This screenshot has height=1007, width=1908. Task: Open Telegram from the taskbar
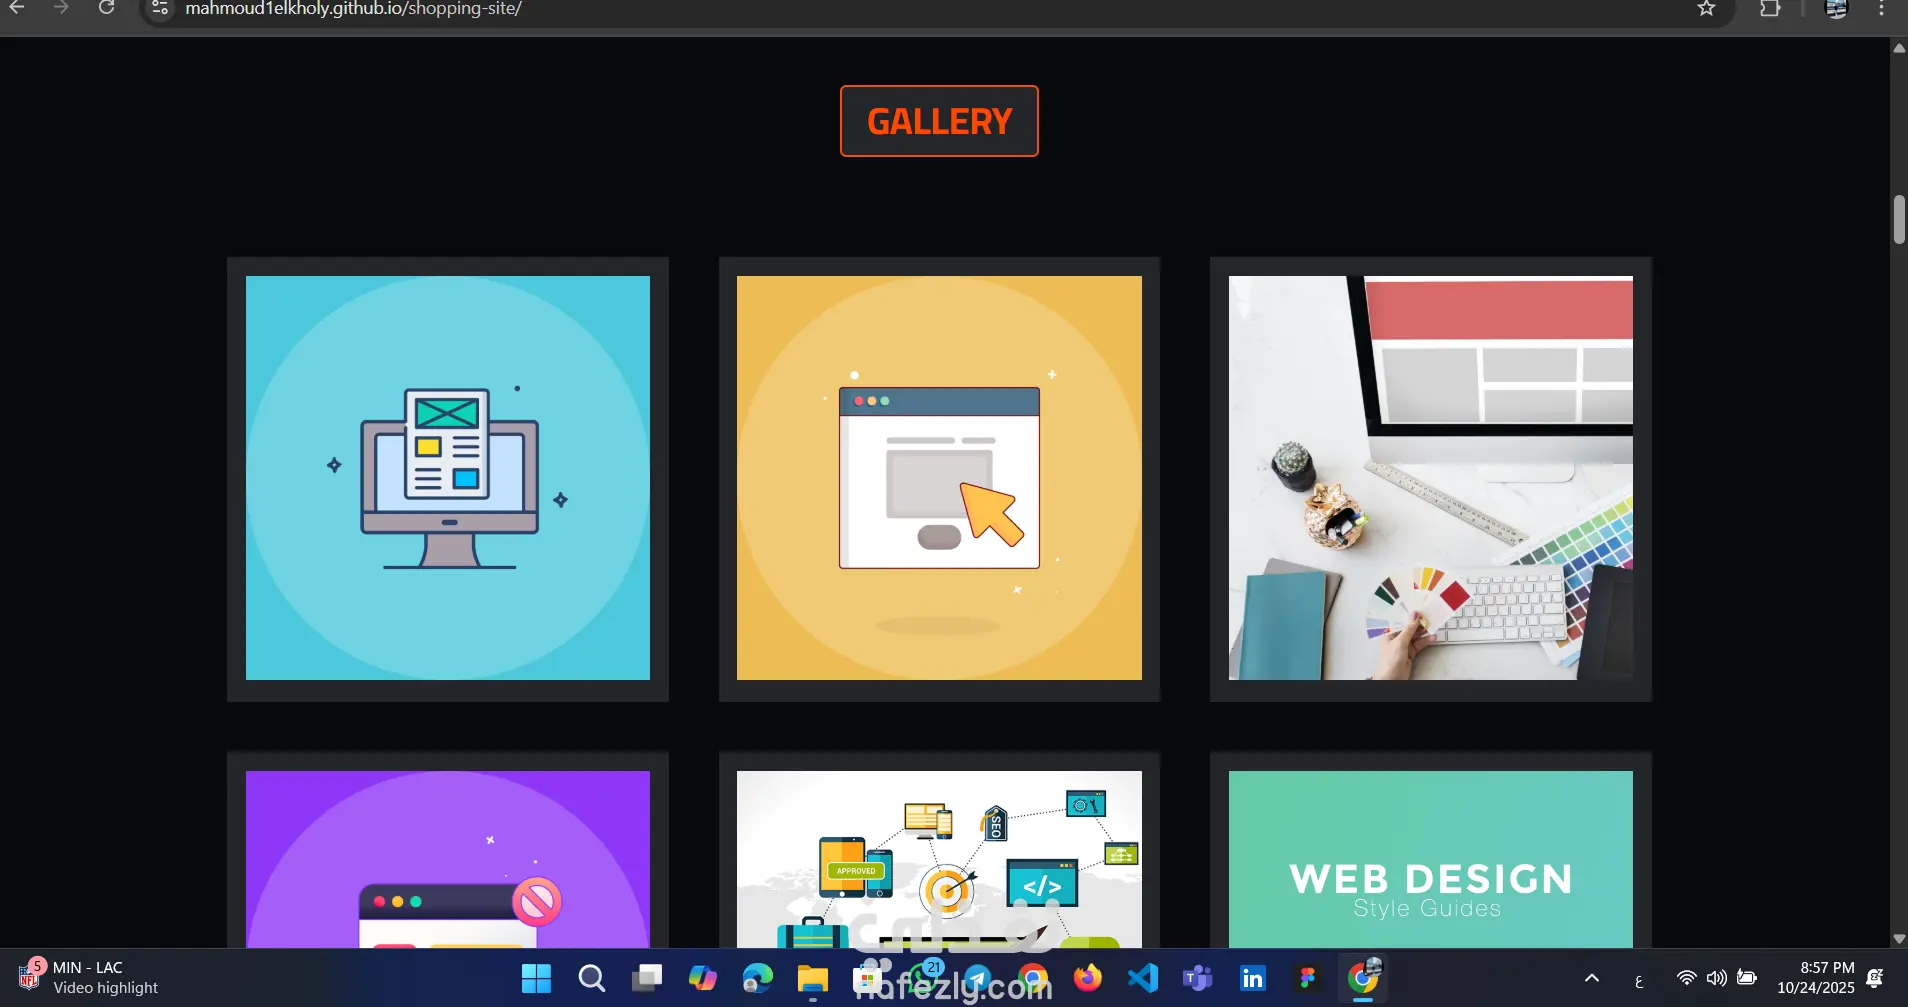[x=978, y=978]
